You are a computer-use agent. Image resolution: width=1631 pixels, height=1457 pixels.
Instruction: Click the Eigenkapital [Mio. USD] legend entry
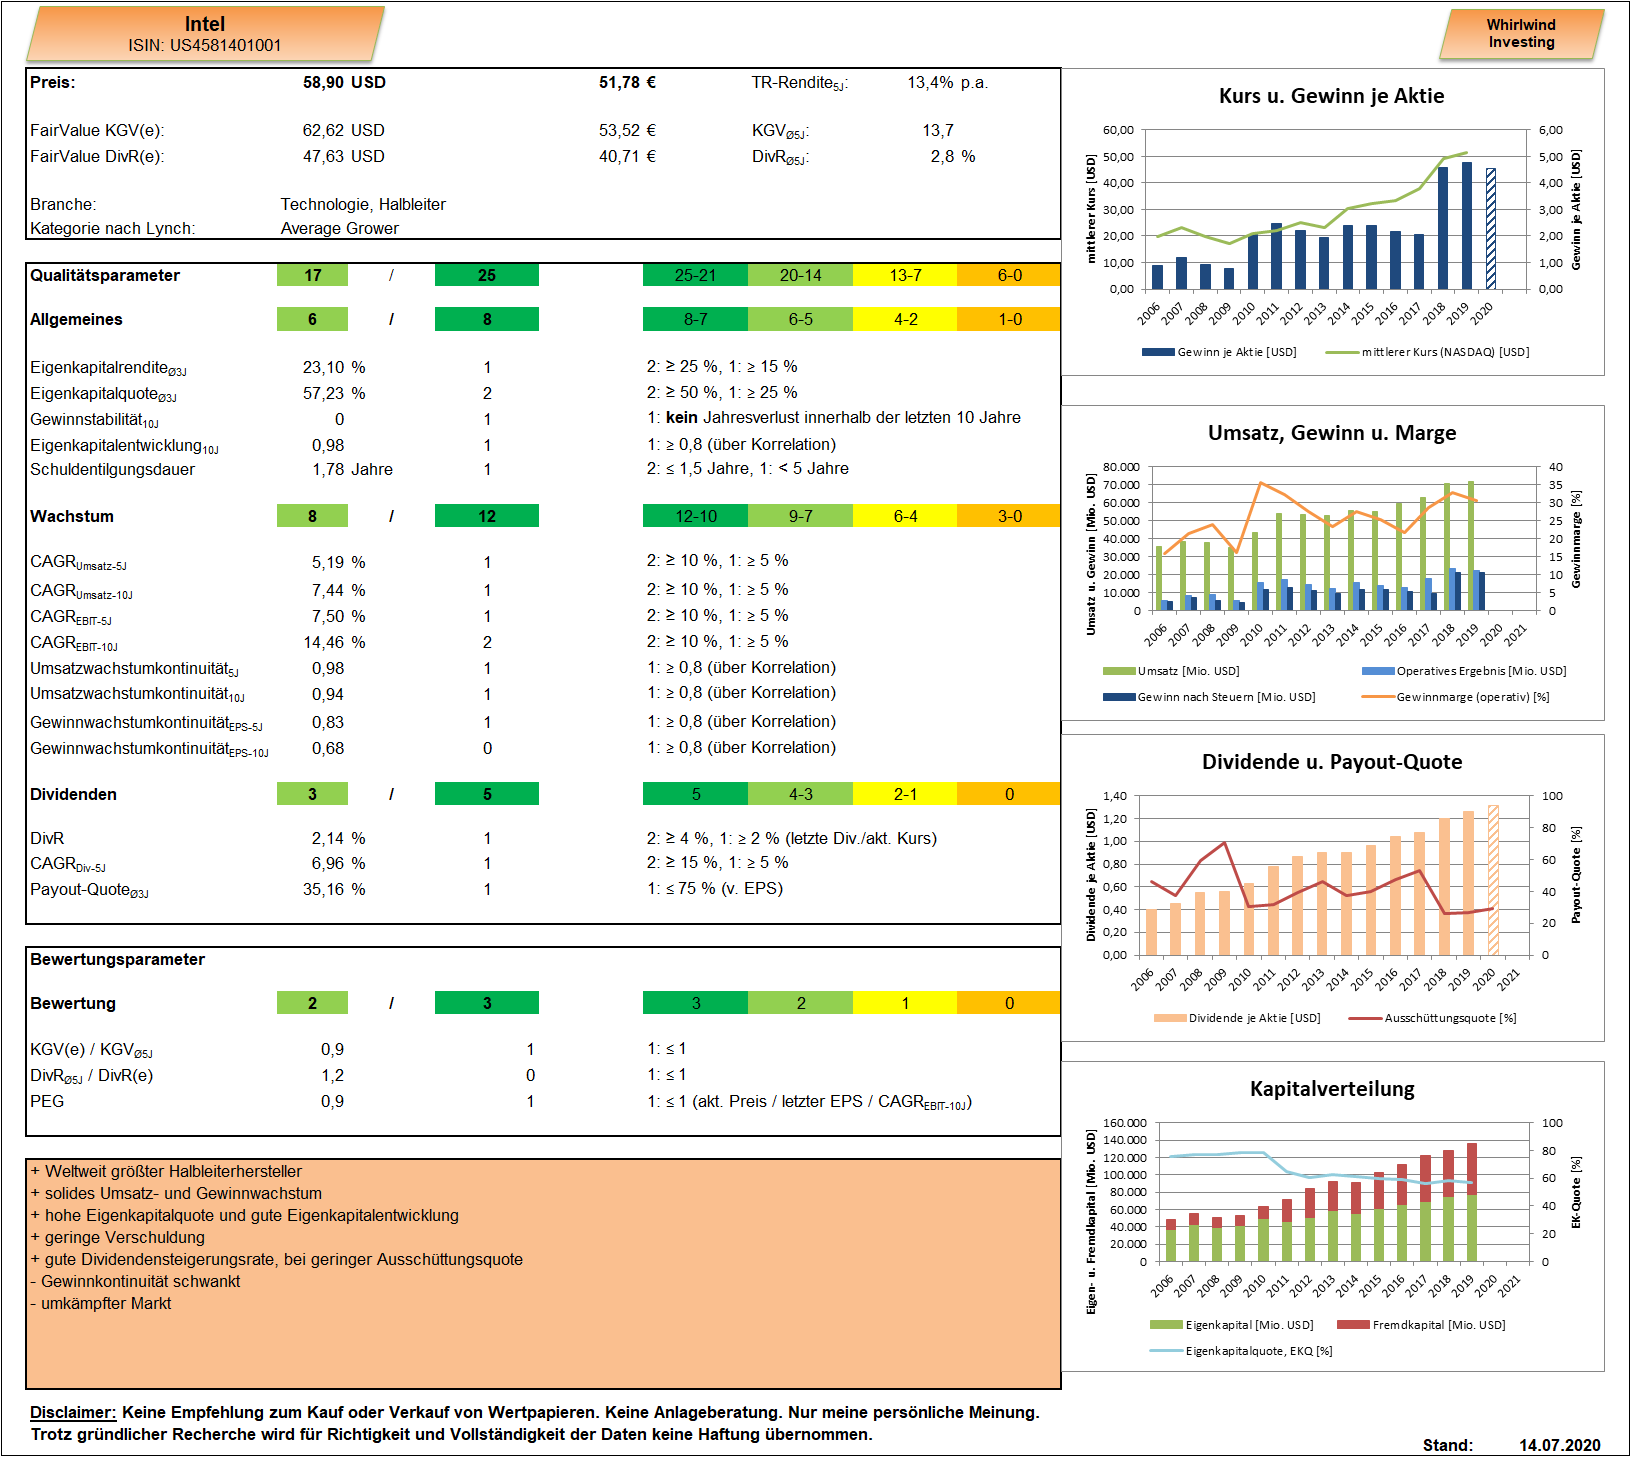[x=1232, y=1325]
